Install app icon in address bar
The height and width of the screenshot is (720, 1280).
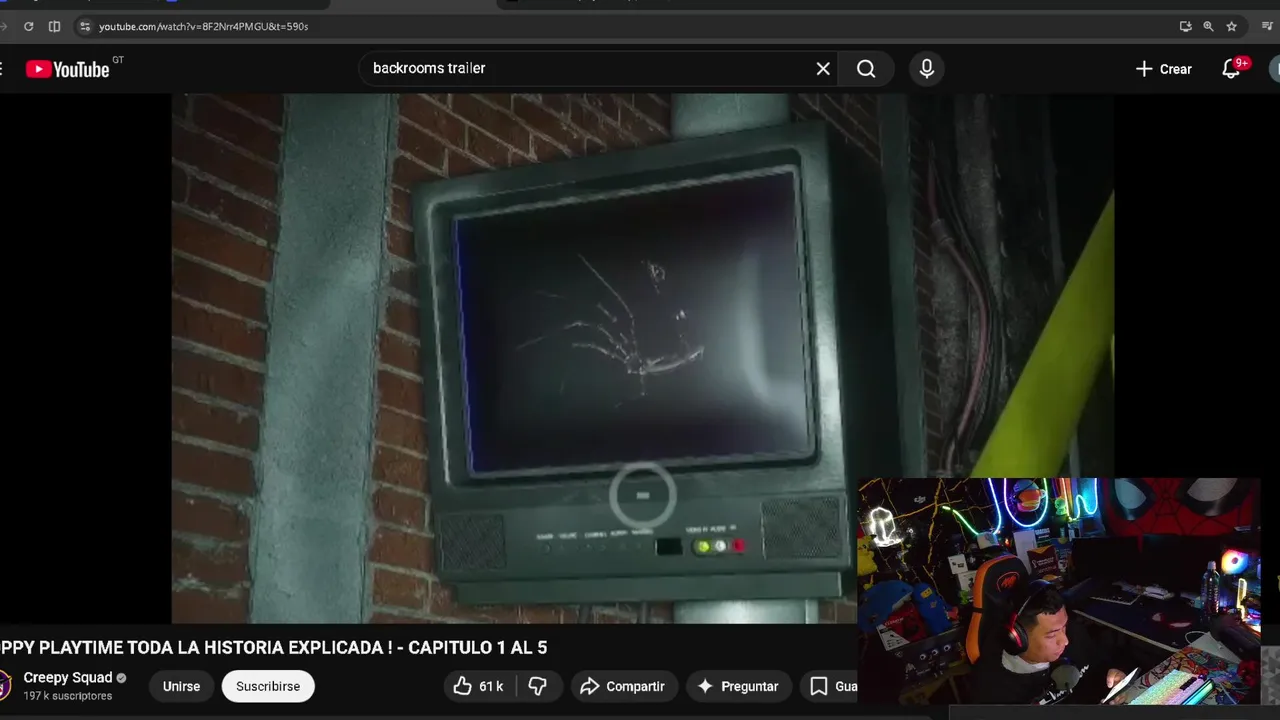tap(1185, 26)
